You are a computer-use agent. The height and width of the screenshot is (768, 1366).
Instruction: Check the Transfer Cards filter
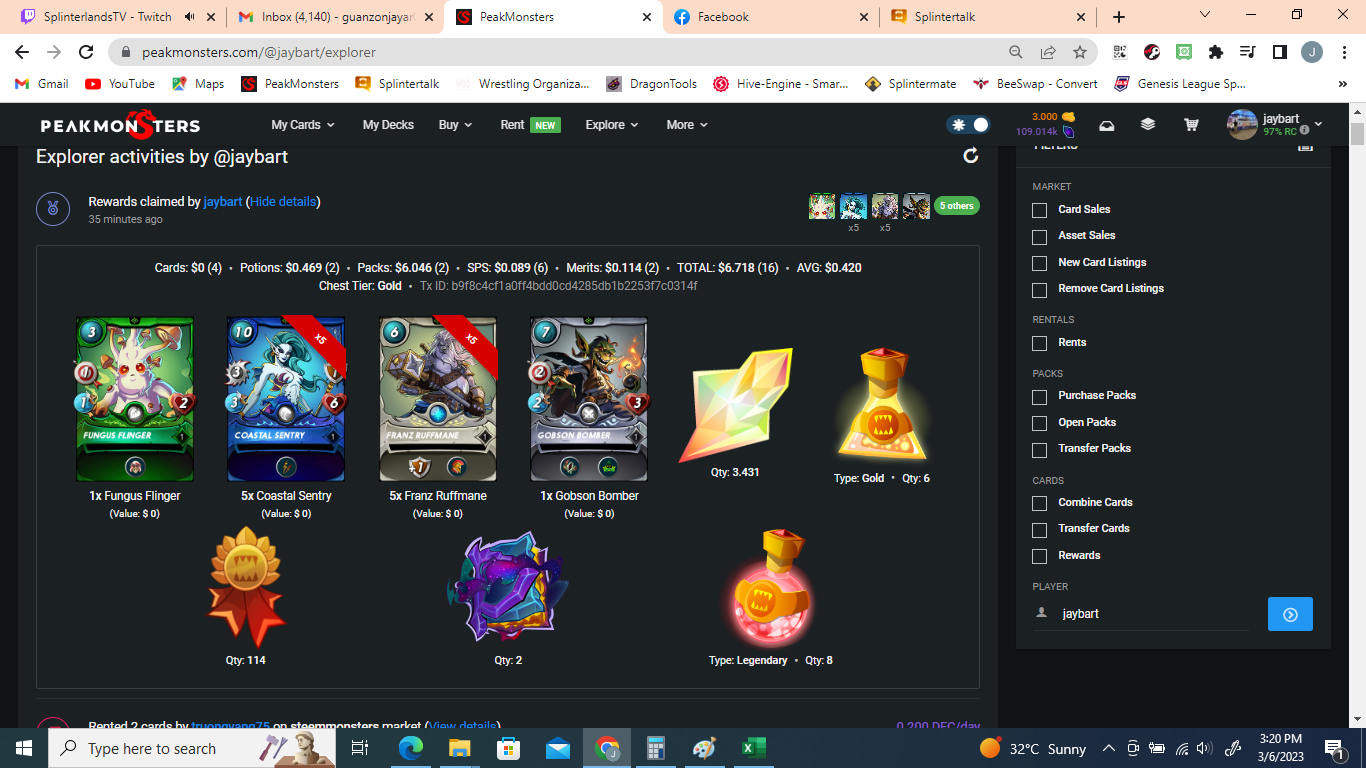[1040, 529]
